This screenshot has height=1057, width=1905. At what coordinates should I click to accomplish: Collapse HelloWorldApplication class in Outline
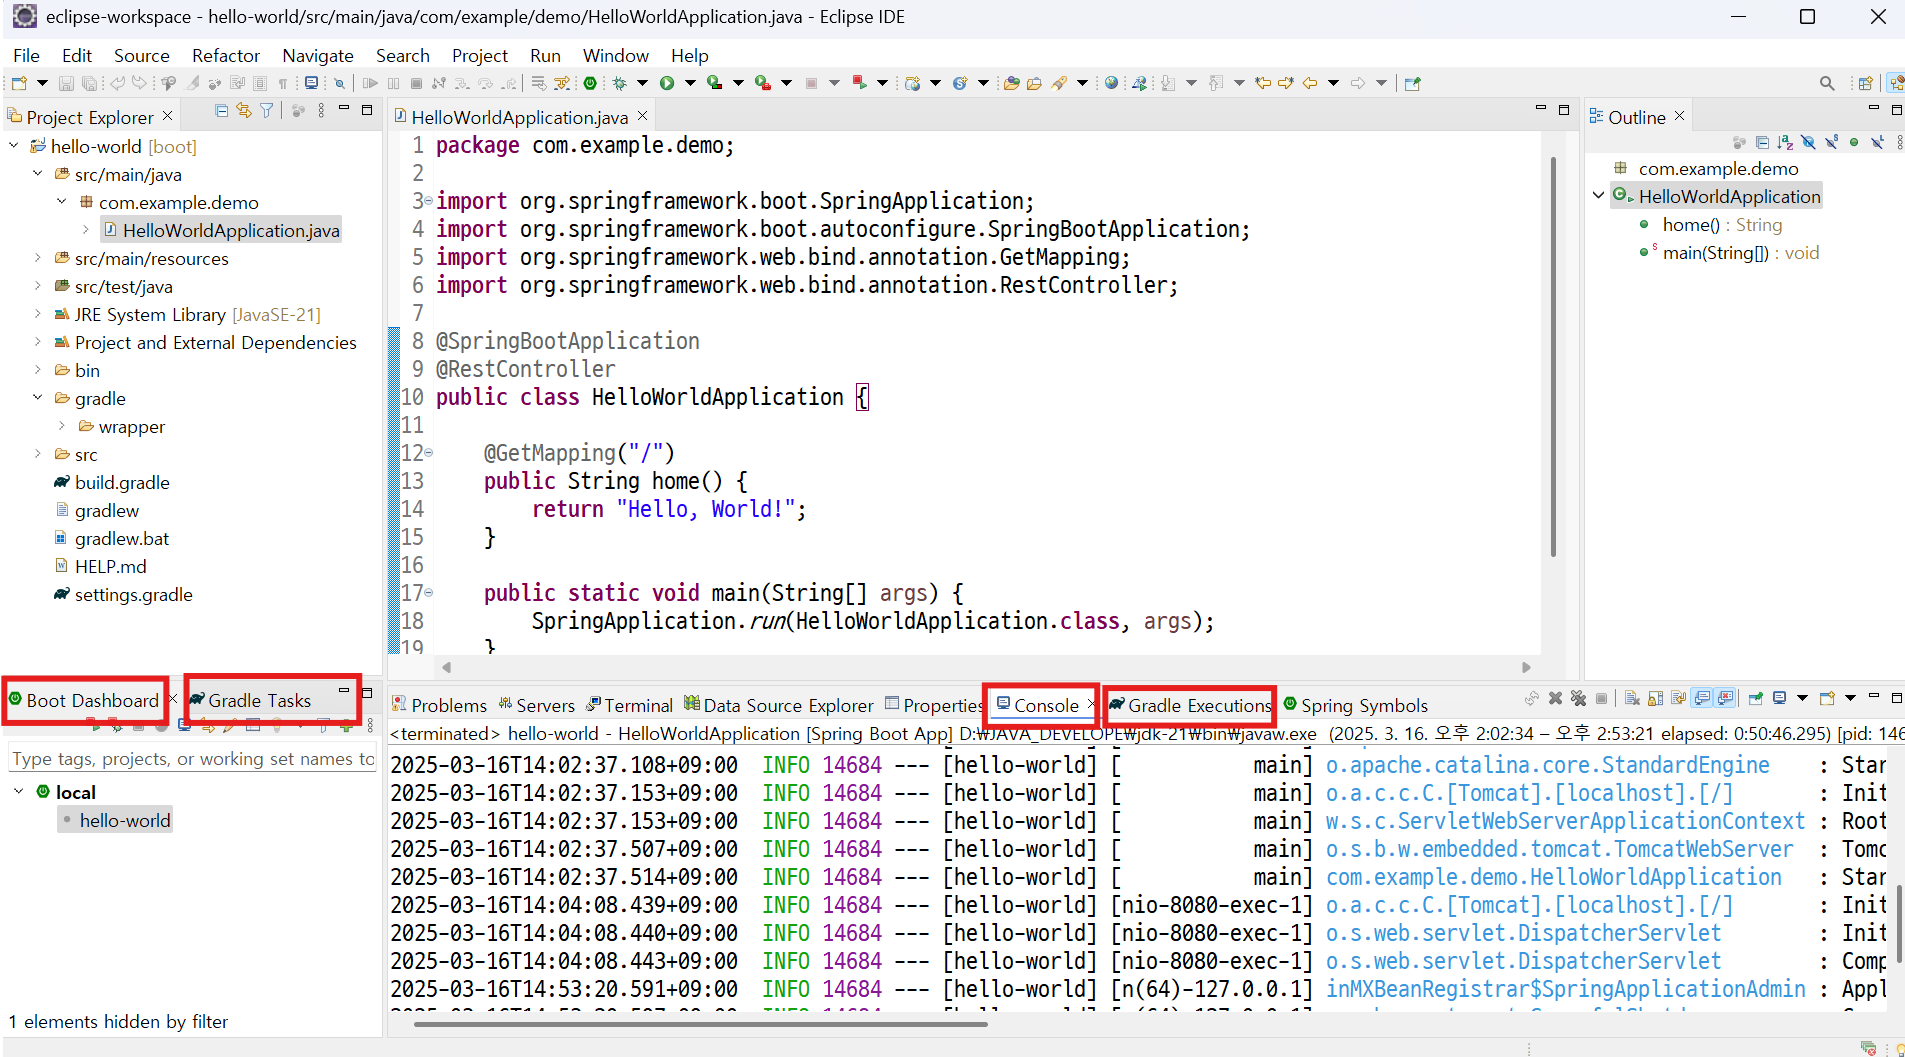pyautogui.click(x=1598, y=196)
